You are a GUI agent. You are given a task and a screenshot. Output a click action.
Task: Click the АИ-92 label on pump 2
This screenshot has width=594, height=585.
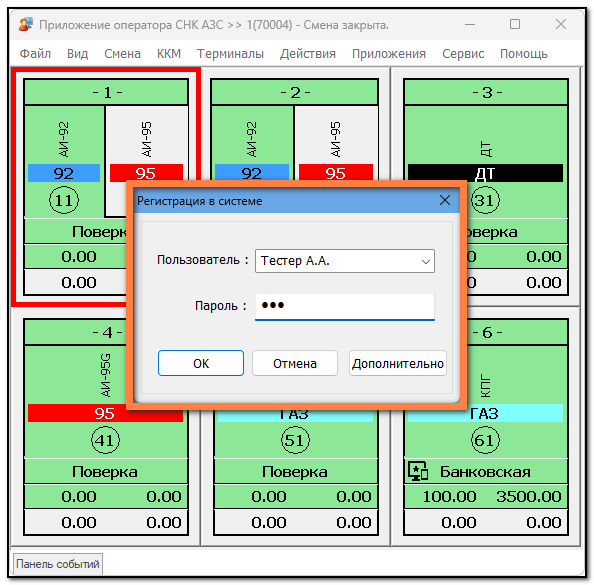click(252, 139)
